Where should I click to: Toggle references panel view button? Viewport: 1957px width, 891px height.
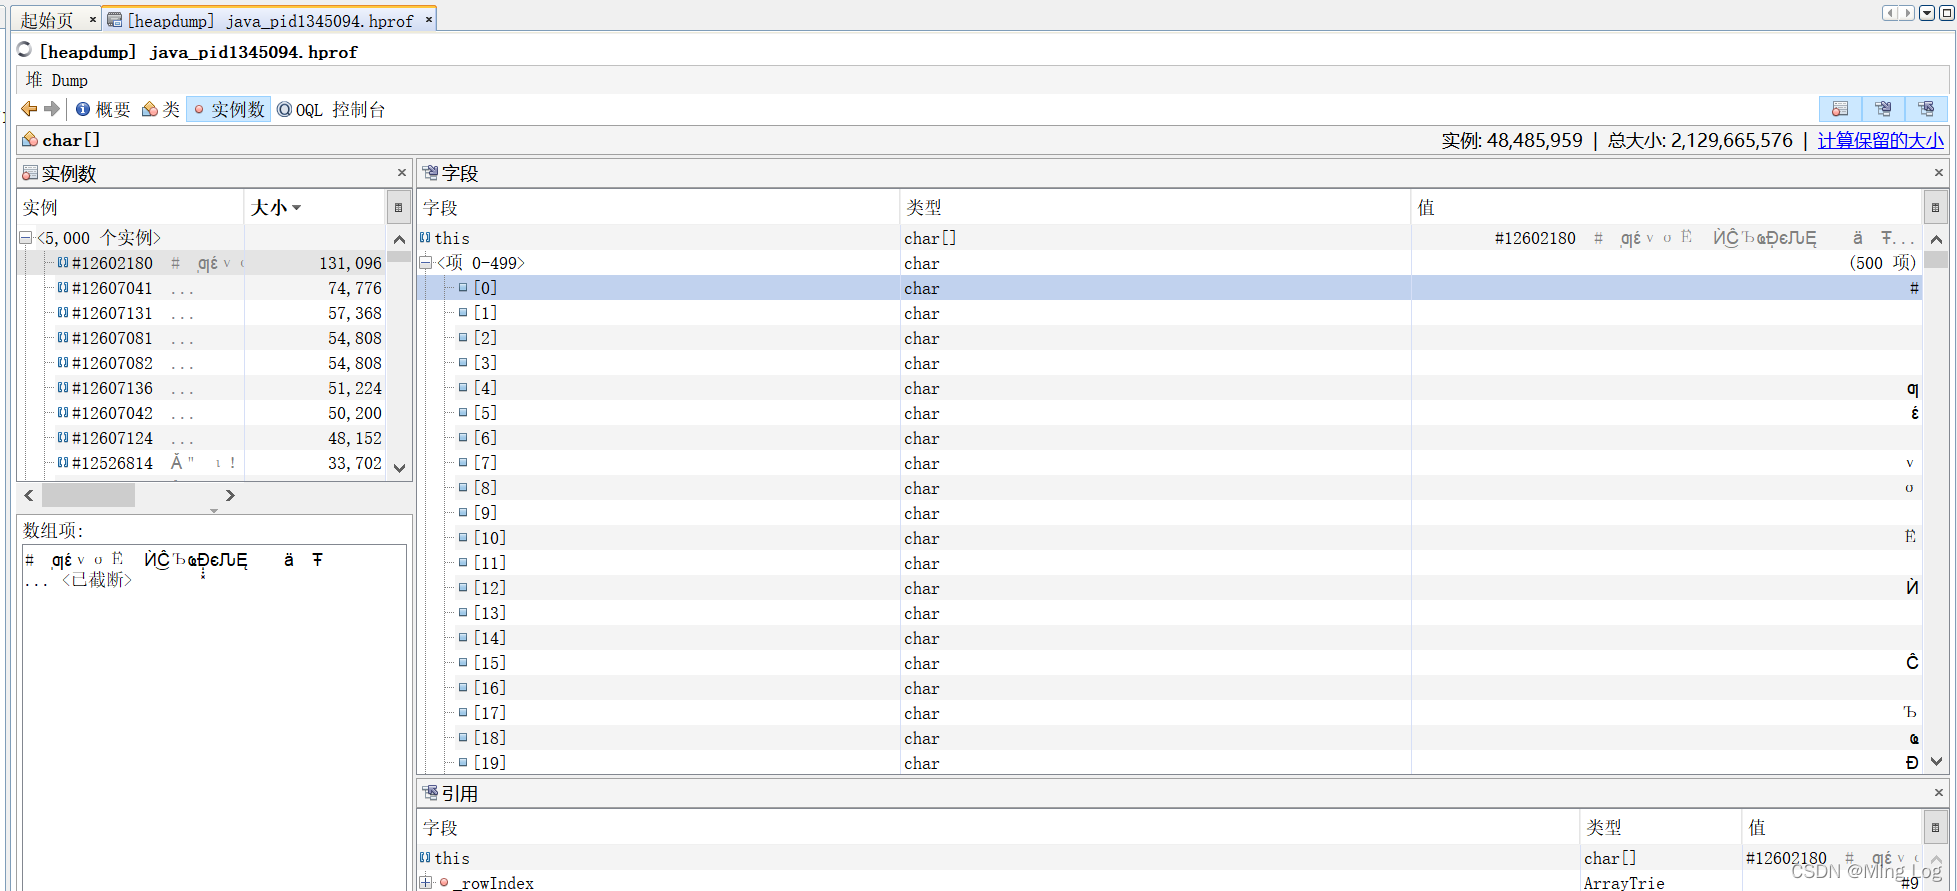click(1926, 109)
